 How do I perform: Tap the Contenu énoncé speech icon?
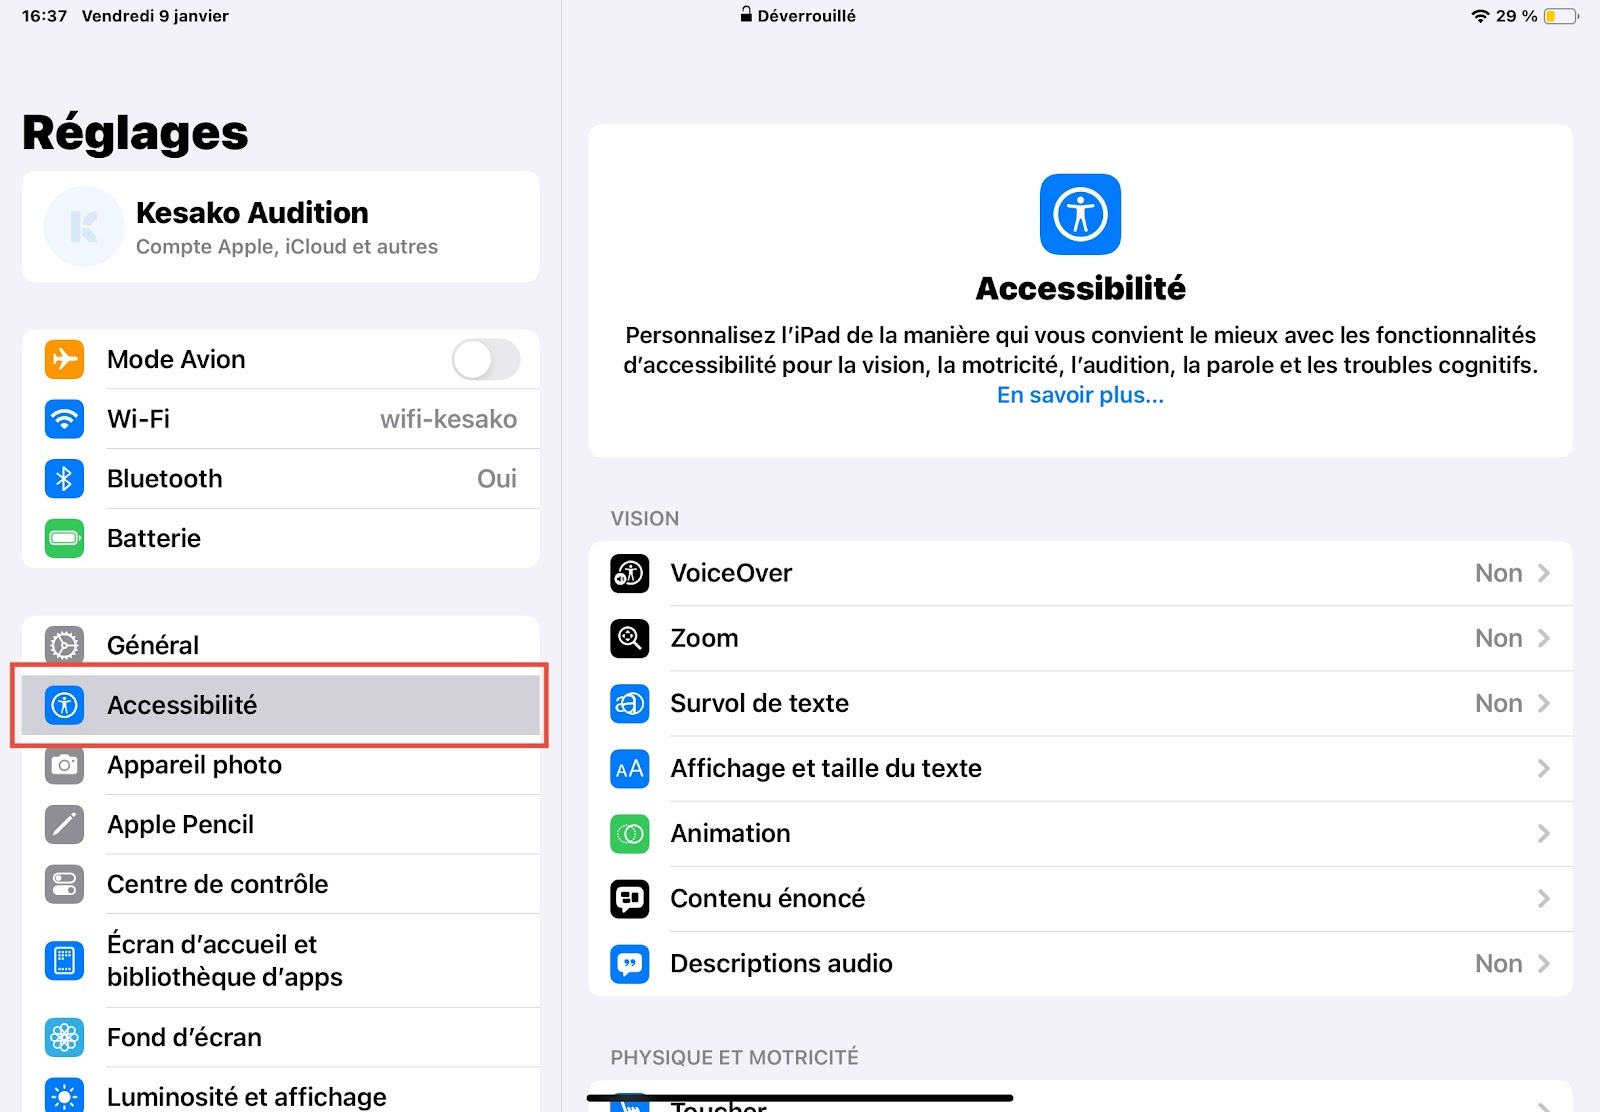pos(630,899)
